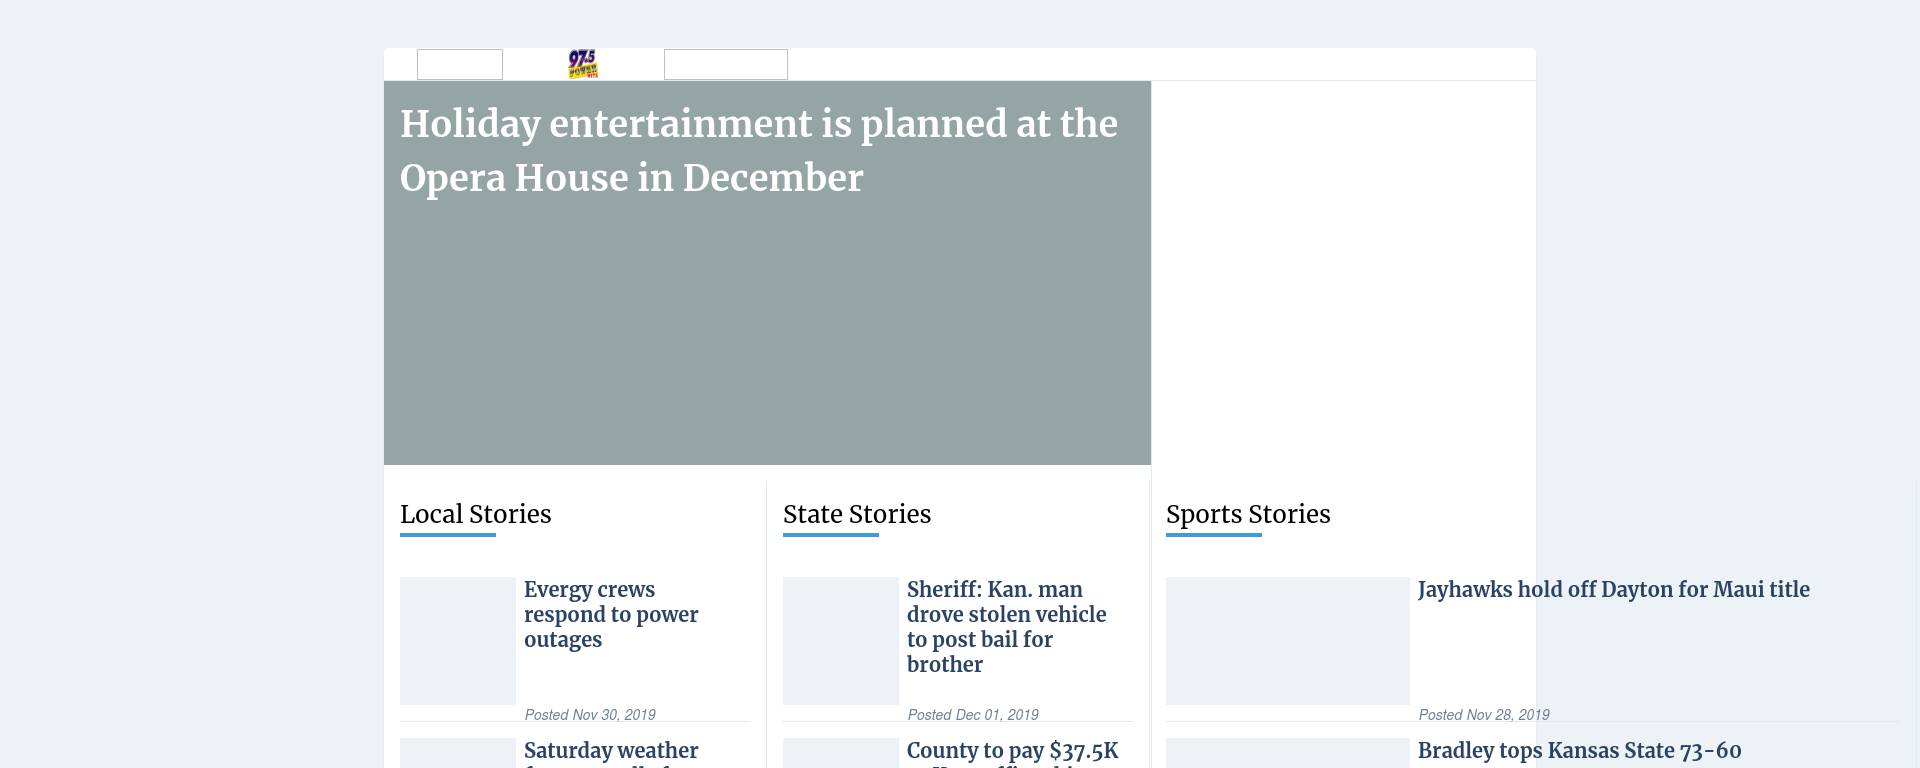Open the Sports Stories section heading

tap(1247, 514)
